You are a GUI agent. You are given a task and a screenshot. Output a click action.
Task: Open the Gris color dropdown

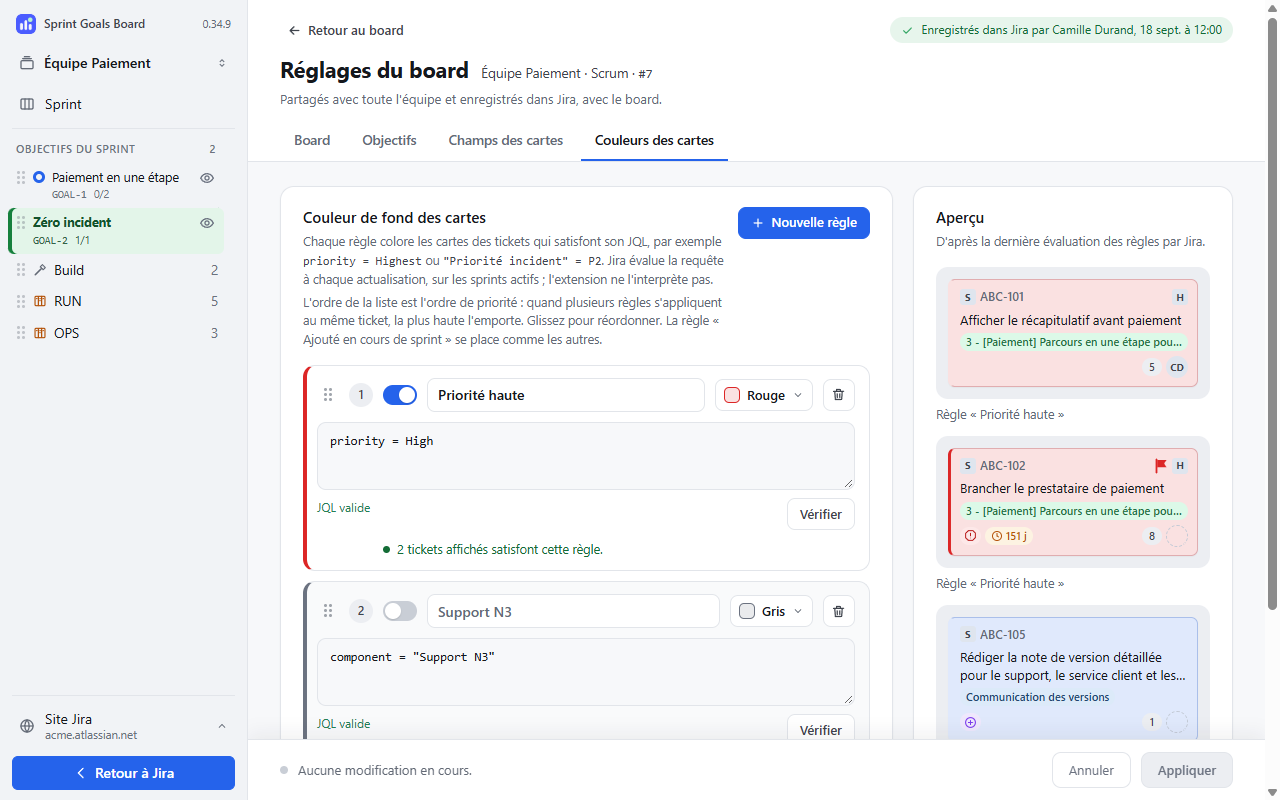coord(771,611)
